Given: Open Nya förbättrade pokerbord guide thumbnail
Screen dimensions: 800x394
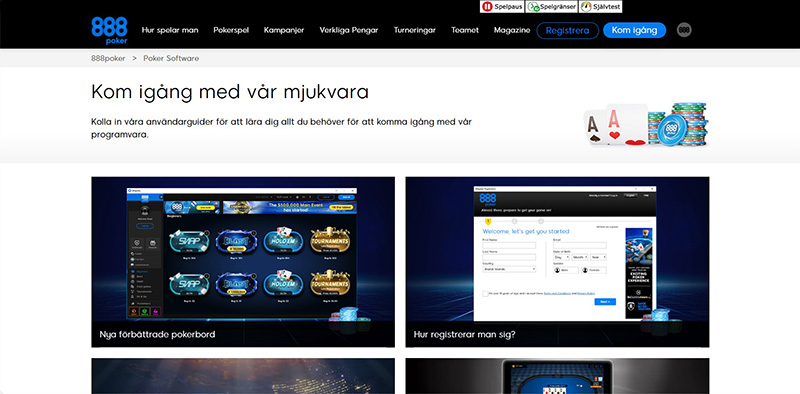Looking at the screenshot, I should click(243, 262).
